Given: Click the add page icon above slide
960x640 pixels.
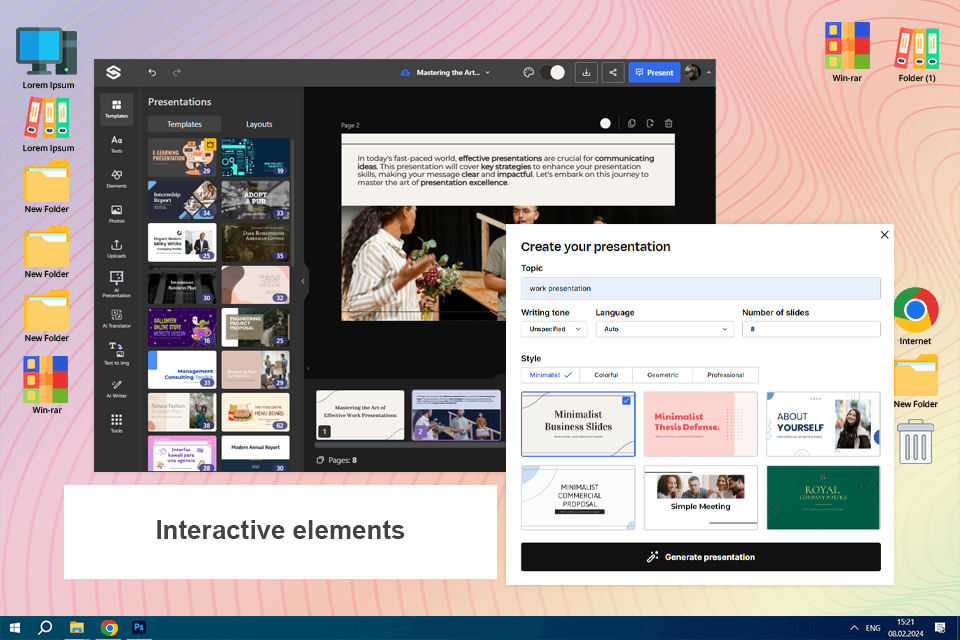Looking at the screenshot, I should coord(650,124).
